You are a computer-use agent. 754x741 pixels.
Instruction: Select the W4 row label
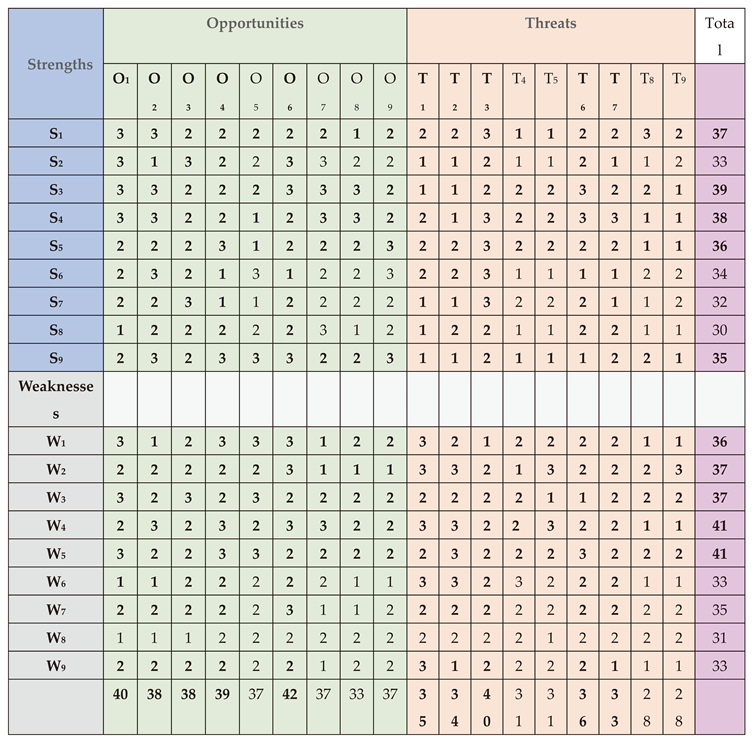(53, 526)
